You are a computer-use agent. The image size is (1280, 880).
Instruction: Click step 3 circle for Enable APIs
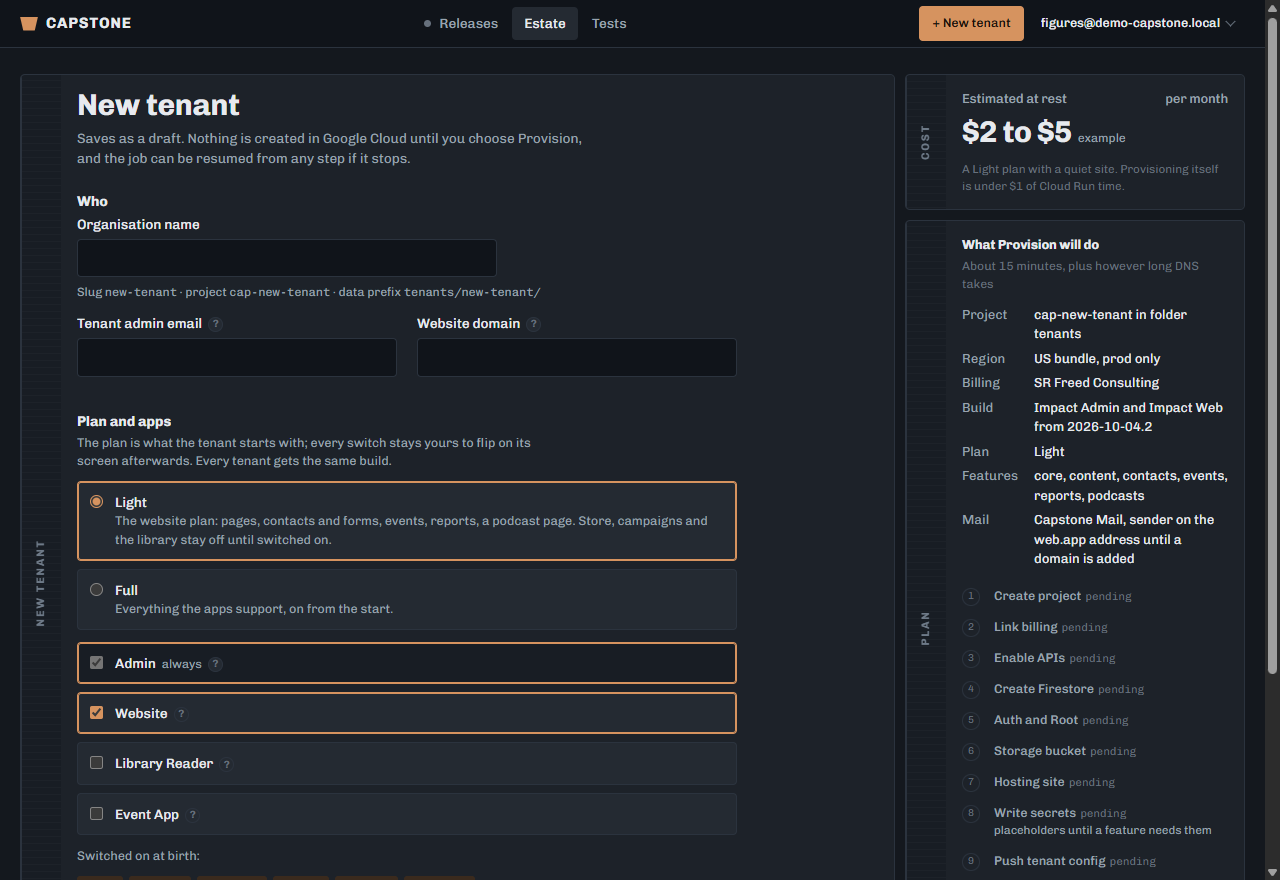(970, 659)
